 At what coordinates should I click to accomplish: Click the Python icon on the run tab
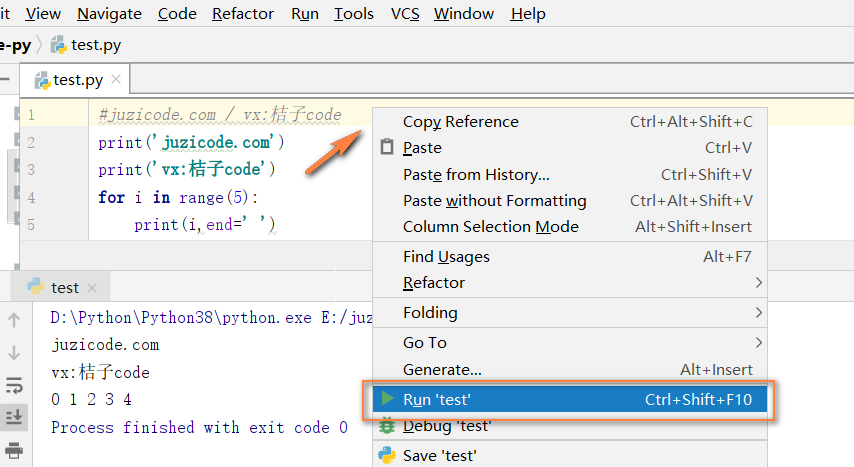pyautogui.click(x=36, y=286)
